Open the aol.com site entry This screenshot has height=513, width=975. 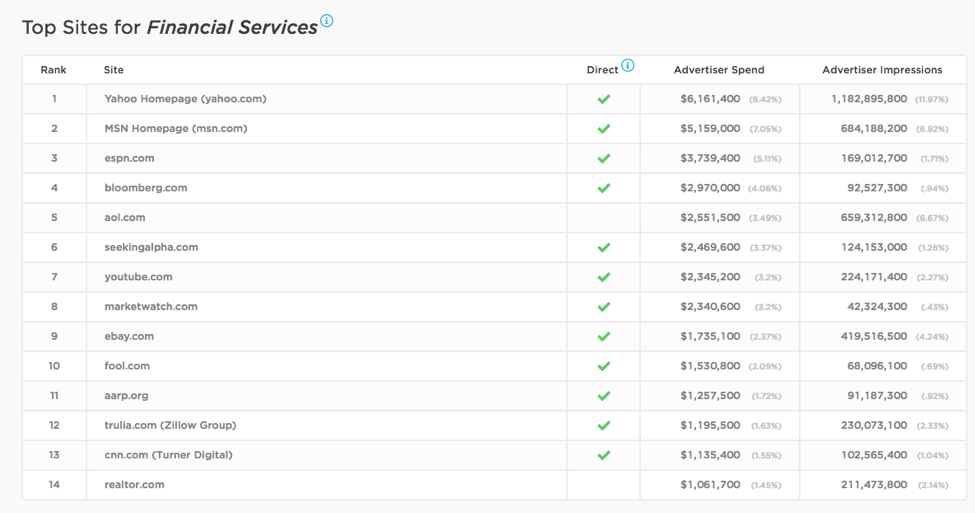click(x=124, y=217)
